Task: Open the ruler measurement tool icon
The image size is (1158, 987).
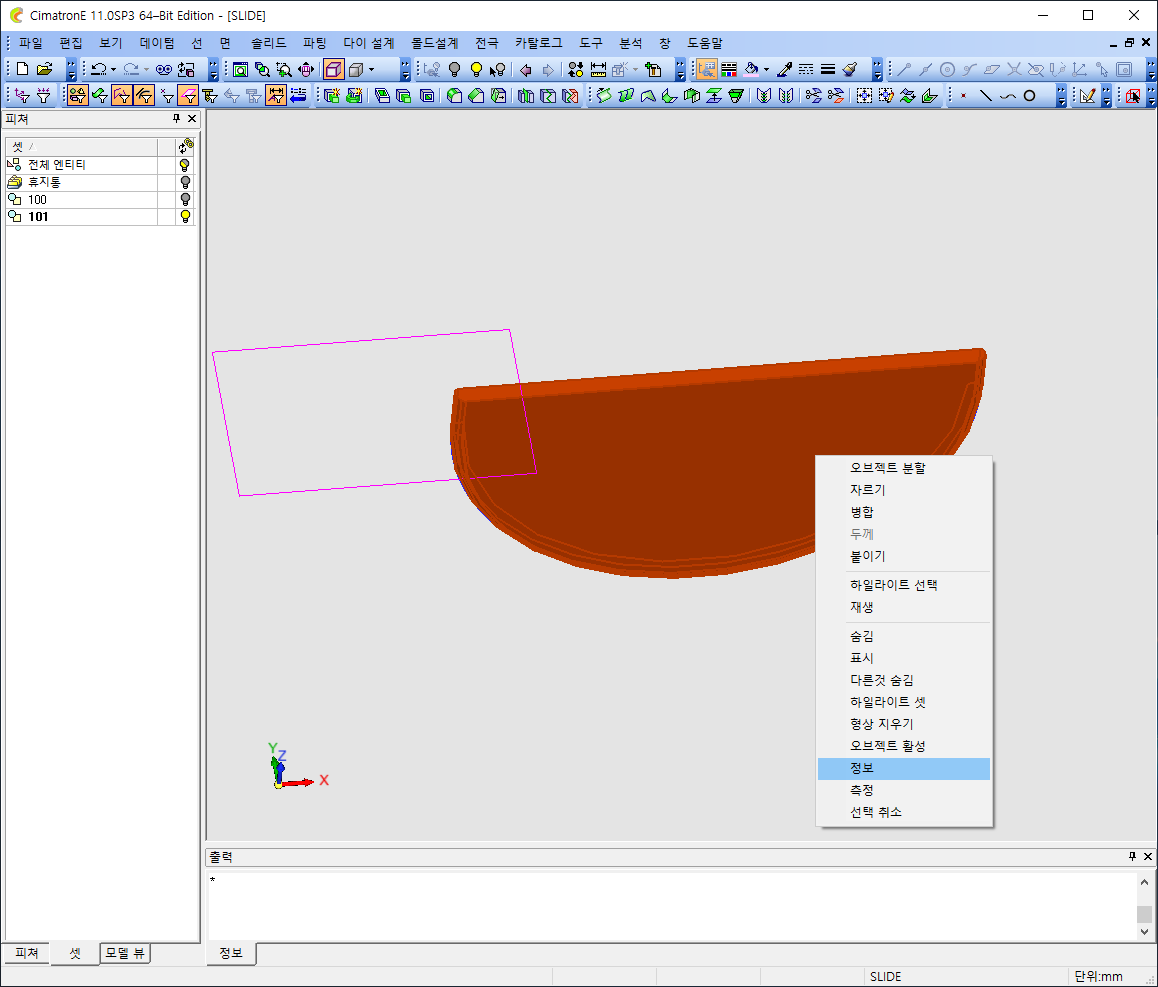Action: (x=598, y=69)
